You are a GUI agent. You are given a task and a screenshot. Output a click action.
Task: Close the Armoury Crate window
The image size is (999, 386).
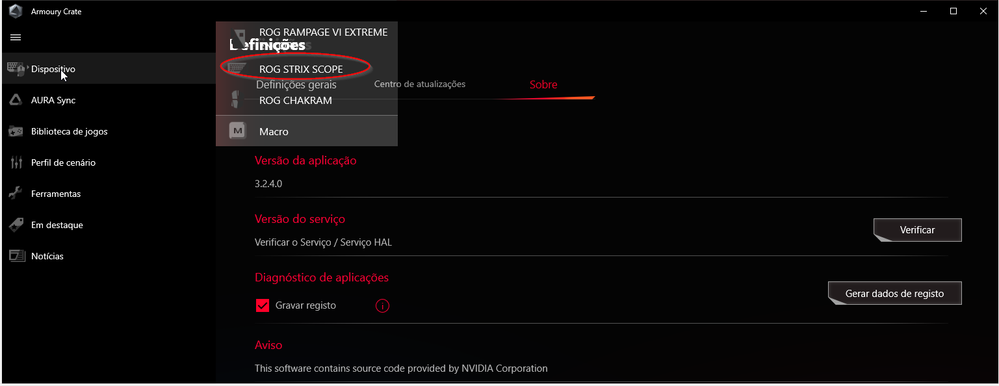983,11
